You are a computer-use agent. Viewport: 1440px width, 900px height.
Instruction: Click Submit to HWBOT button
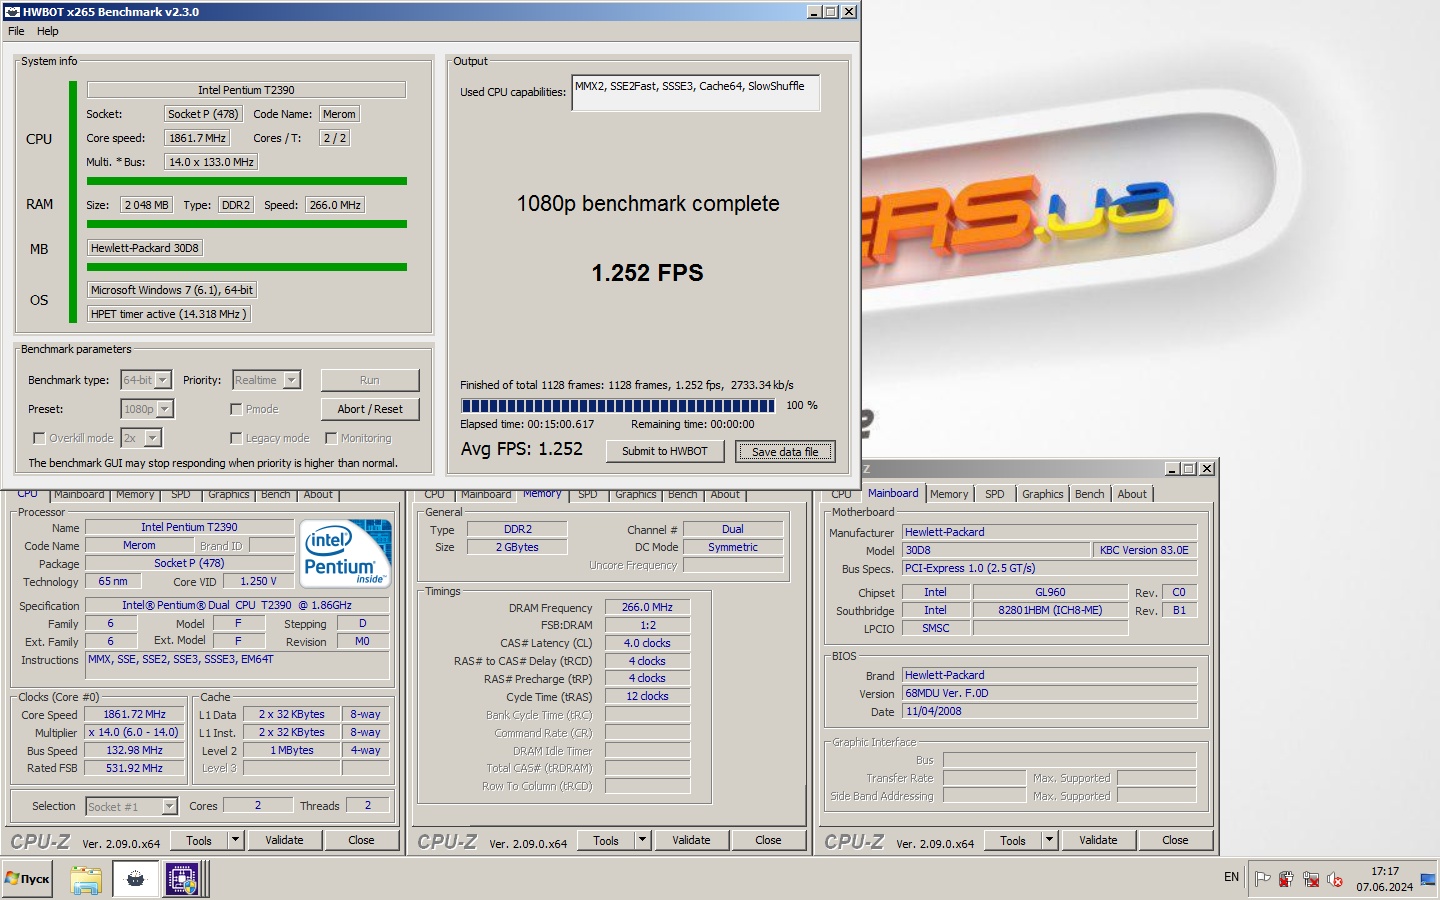tap(664, 451)
